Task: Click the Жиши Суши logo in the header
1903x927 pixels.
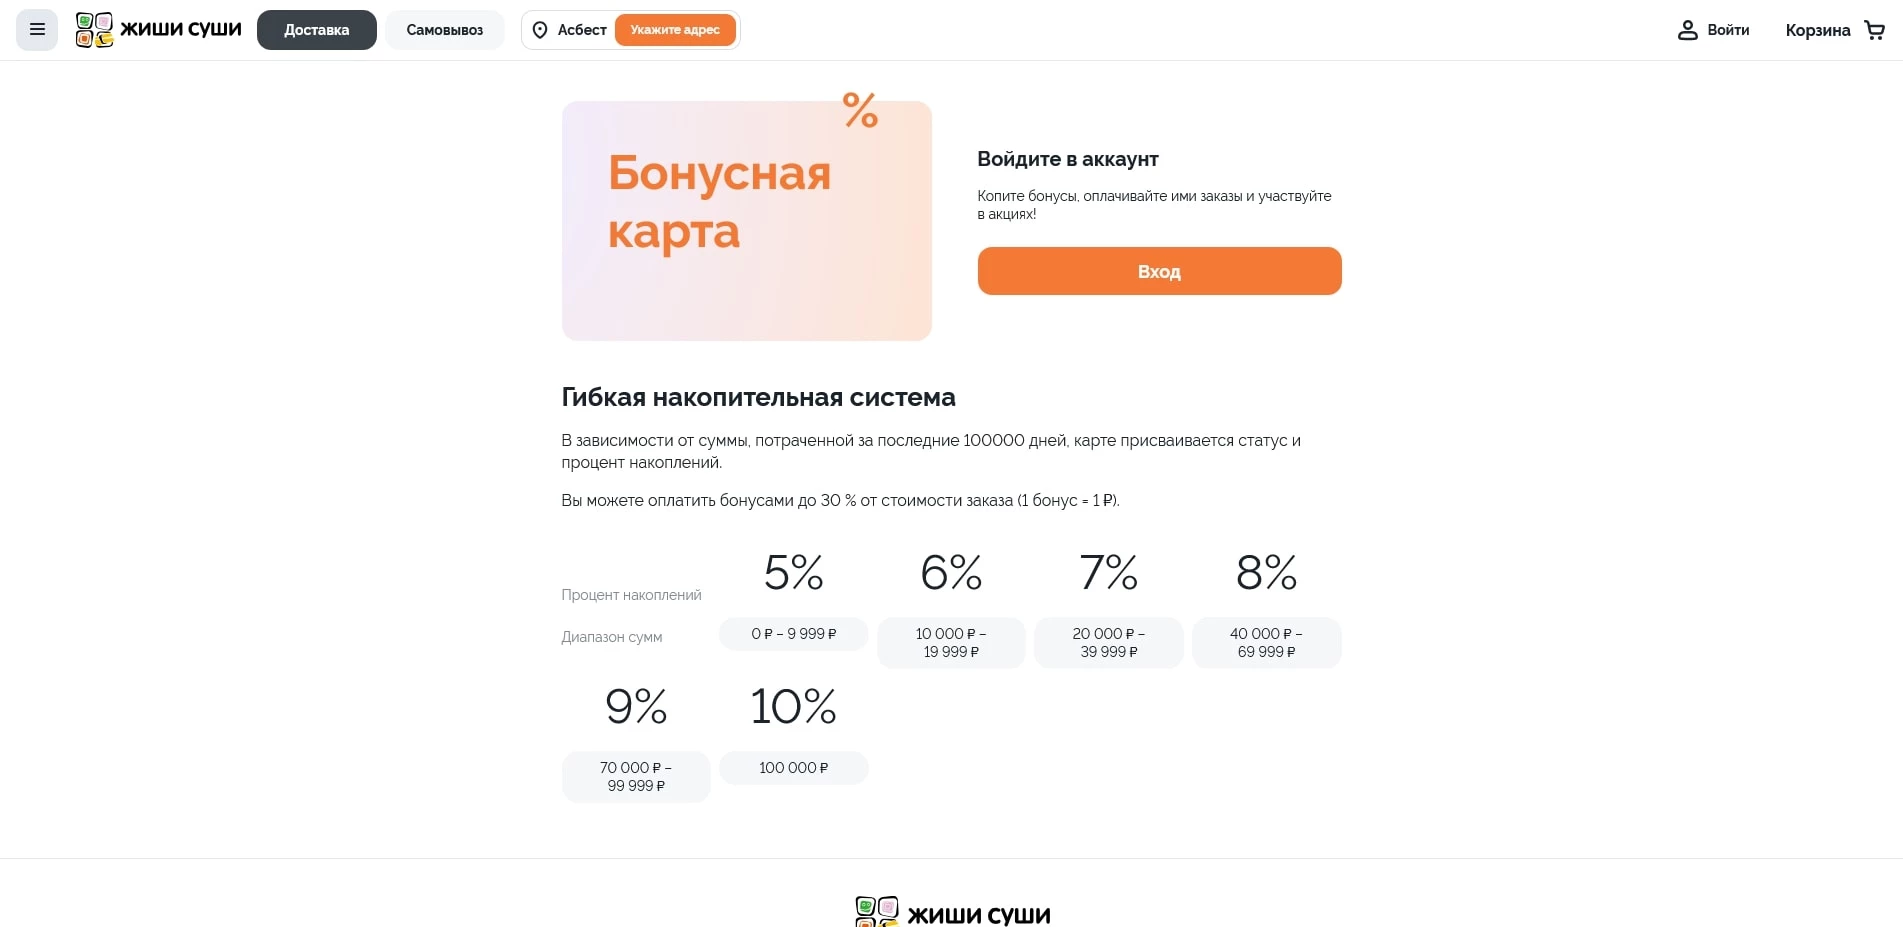Action: click(x=156, y=29)
